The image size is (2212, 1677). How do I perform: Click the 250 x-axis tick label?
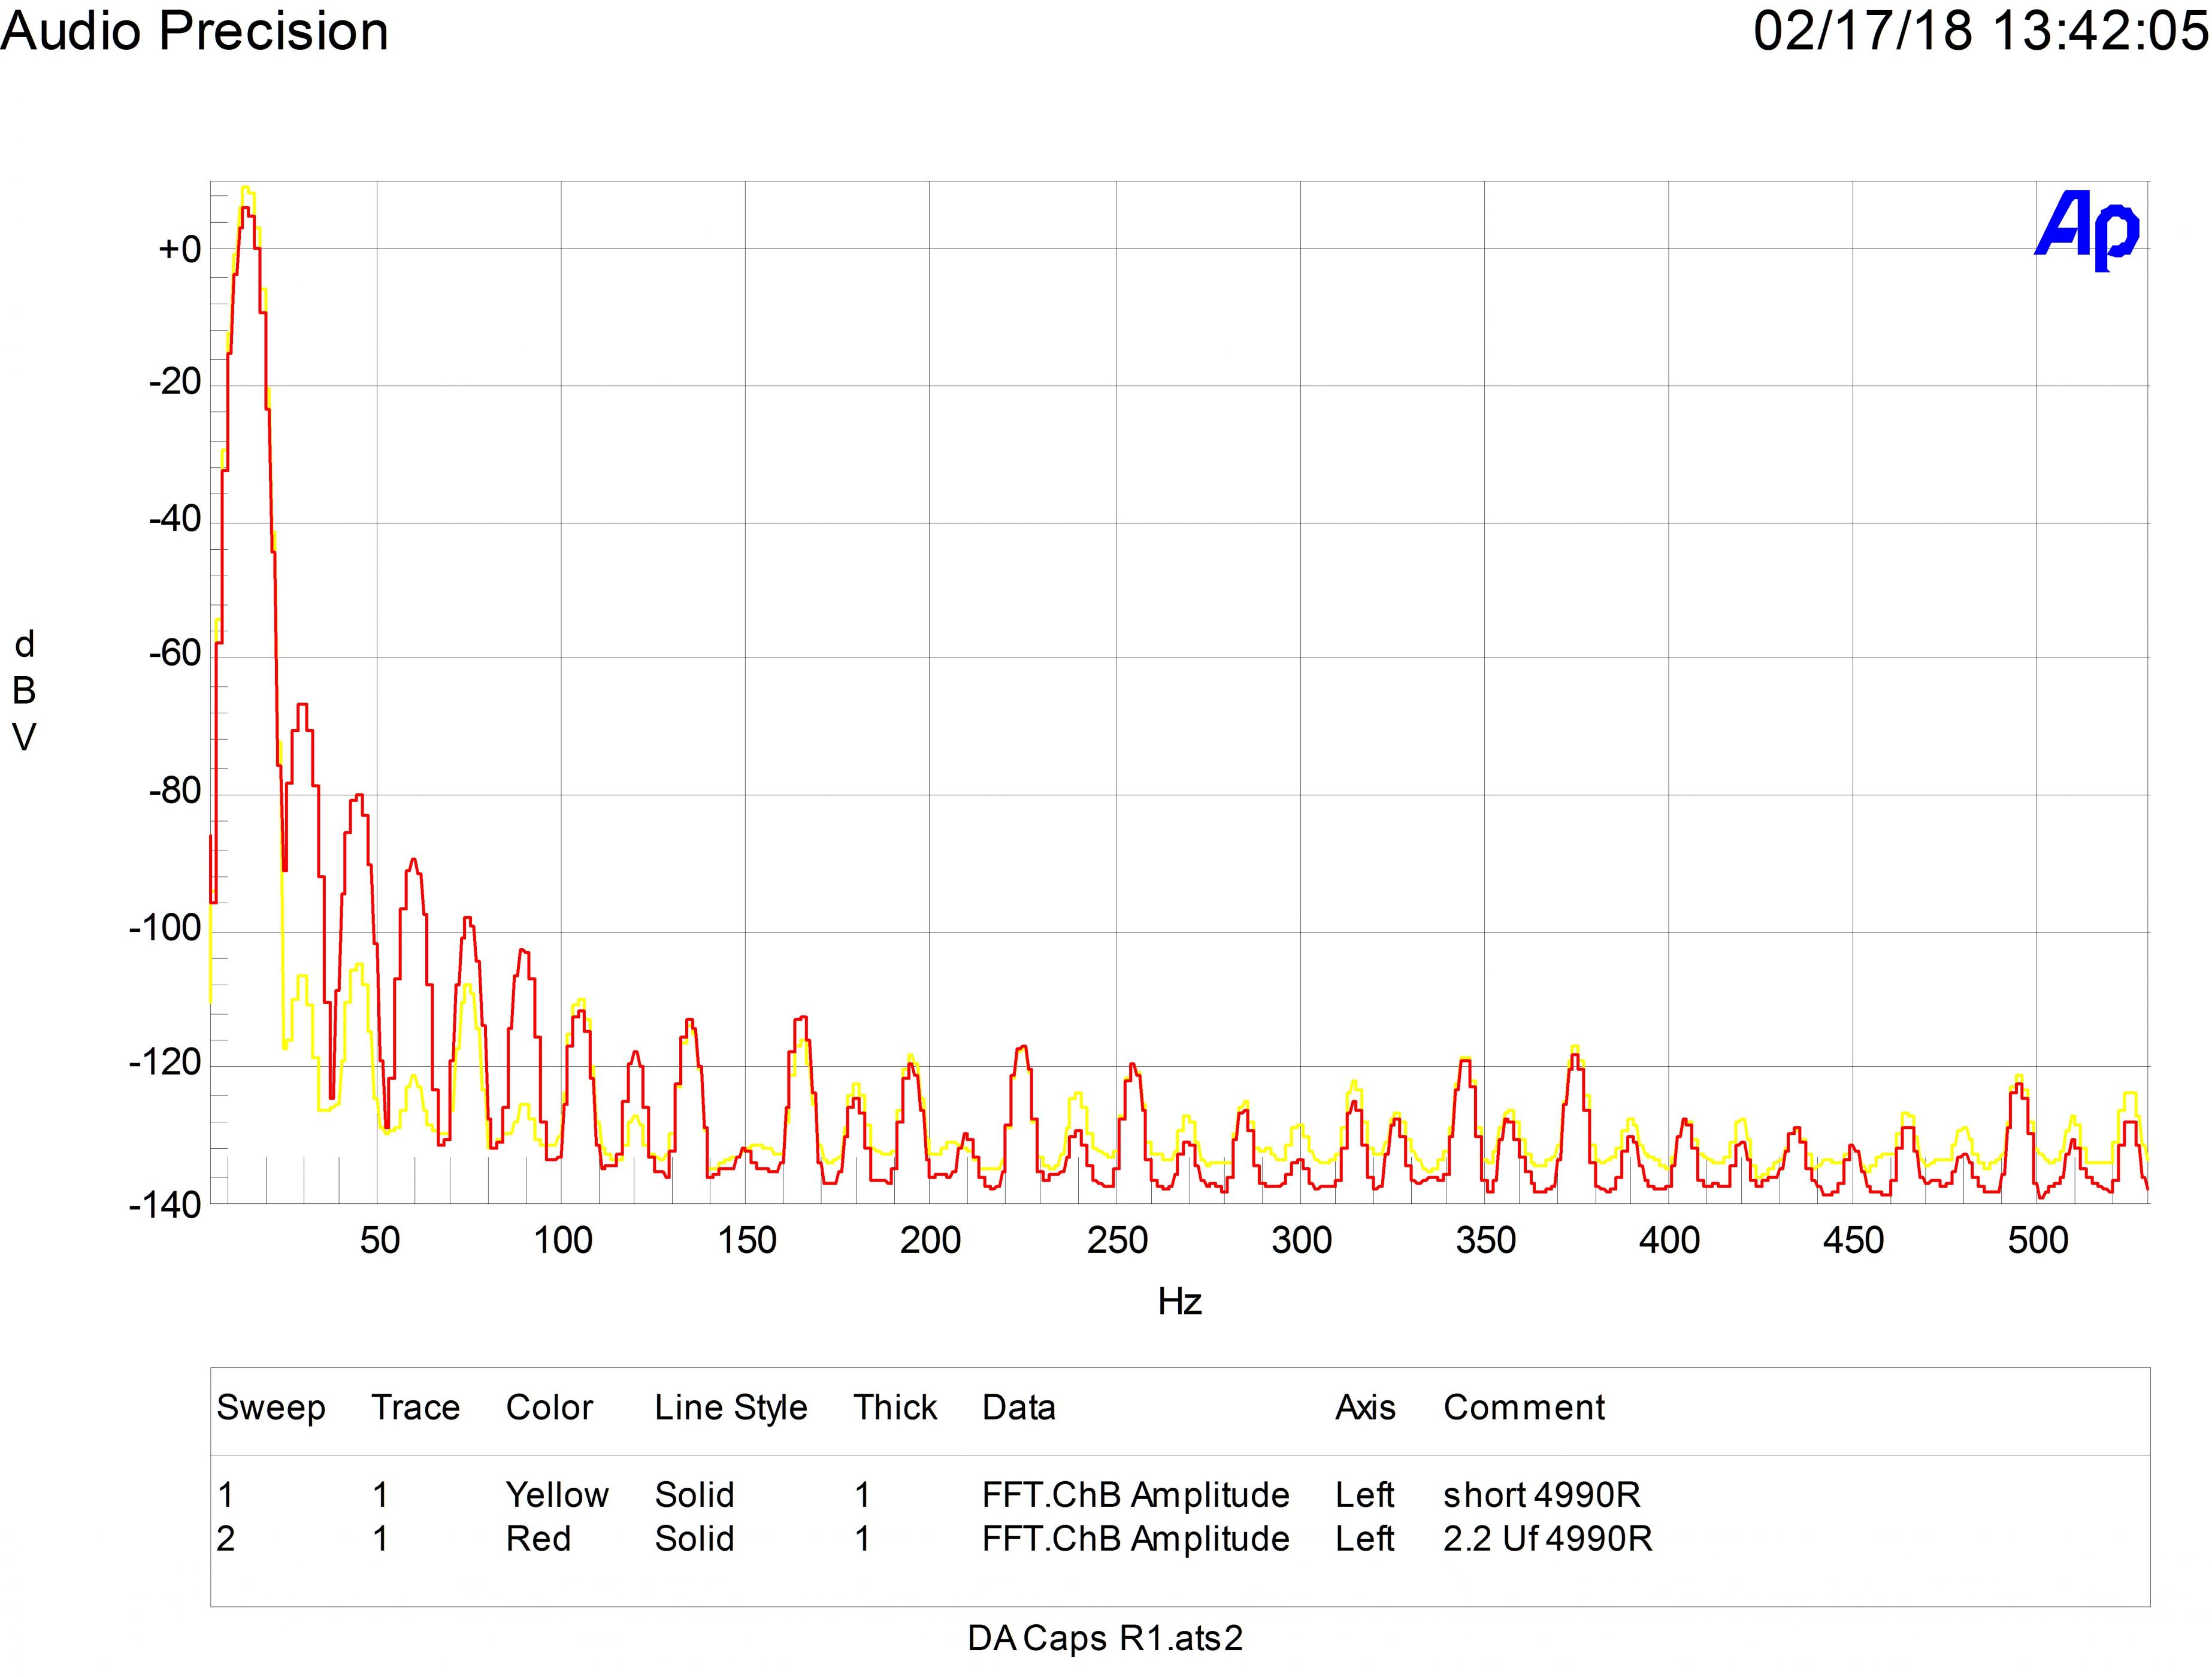click(x=1117, y=1240)
